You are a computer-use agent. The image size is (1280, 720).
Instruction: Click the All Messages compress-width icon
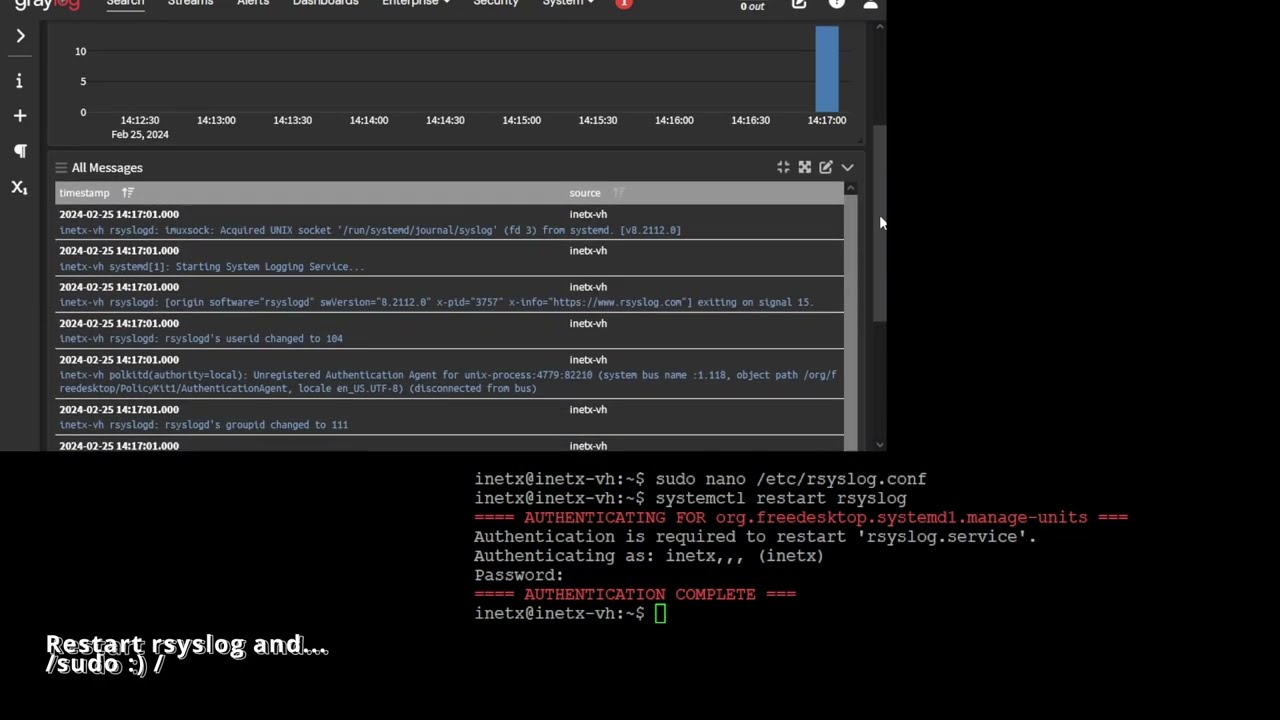(x=783, y=167)
